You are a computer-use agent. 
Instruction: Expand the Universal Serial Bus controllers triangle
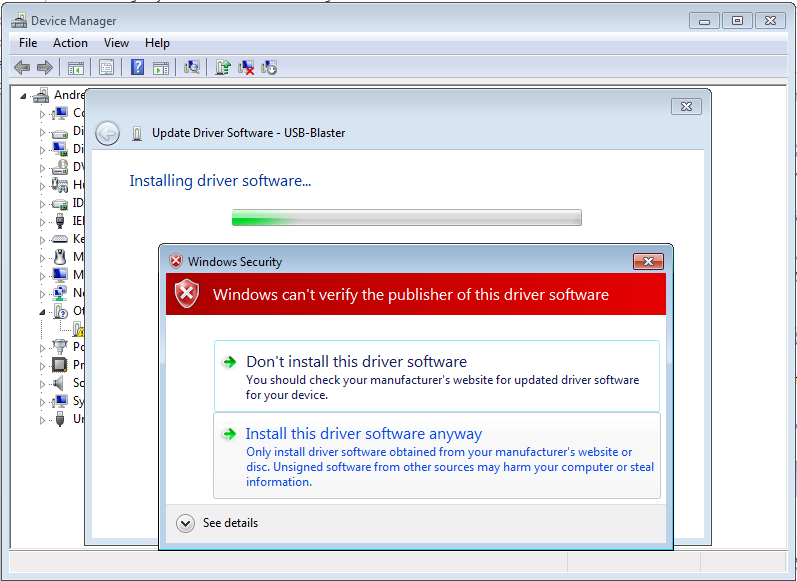(42, 420)
